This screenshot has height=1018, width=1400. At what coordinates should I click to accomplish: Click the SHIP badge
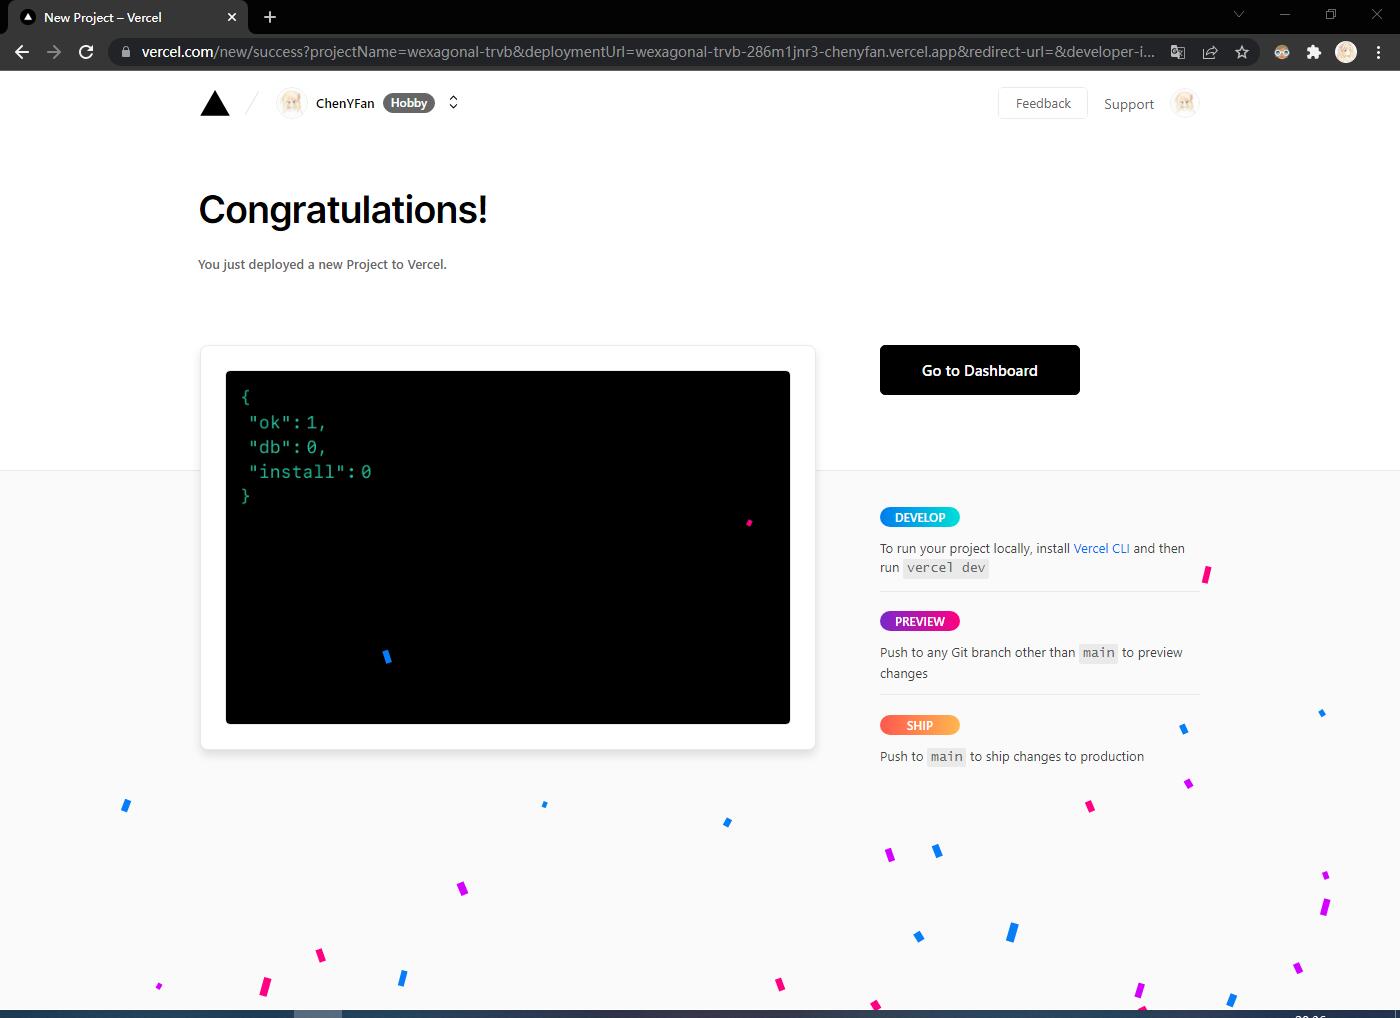click(x=920, y=725)
